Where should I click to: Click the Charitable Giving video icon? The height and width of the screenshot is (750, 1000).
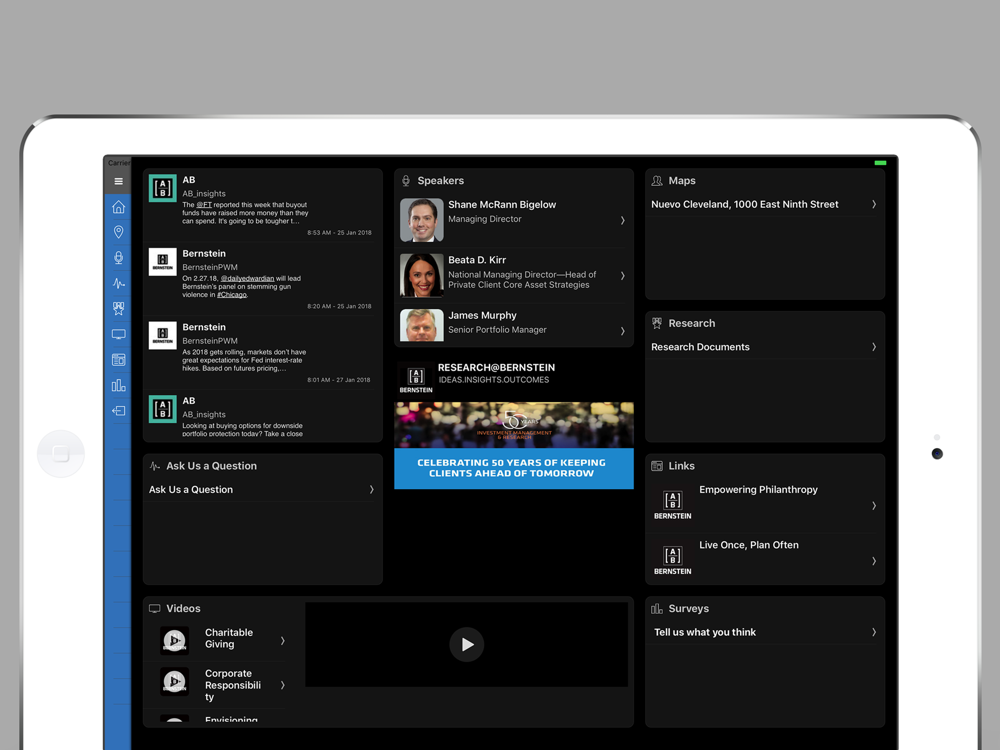pos(175,640)
